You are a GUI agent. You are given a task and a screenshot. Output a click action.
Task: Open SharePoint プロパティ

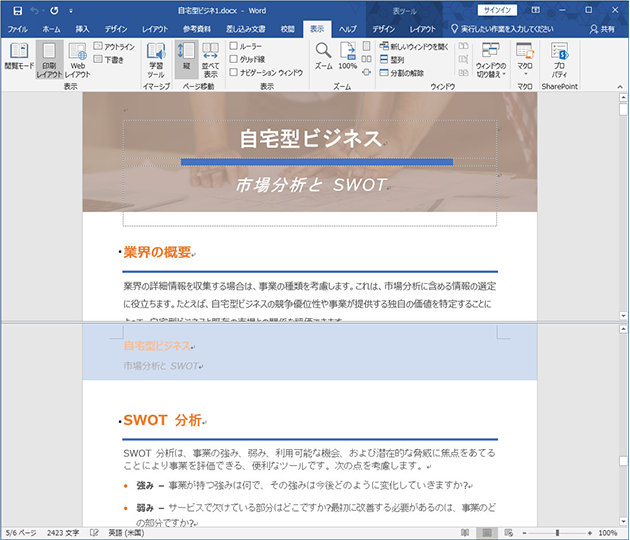pyautogui.click(x=559, y=59)
